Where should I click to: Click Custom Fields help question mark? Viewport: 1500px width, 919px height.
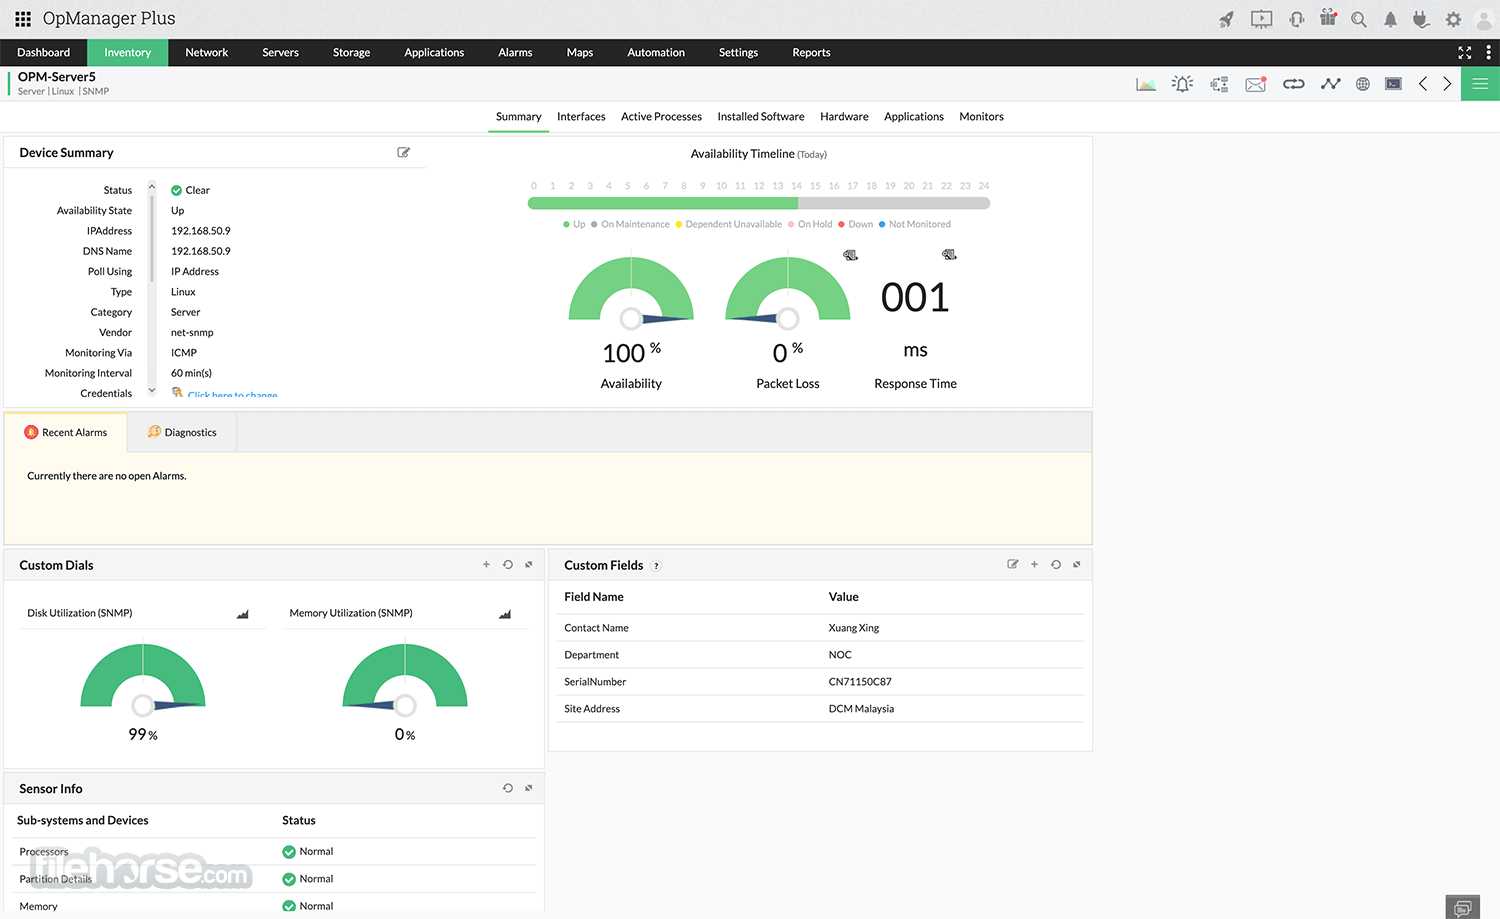(657, 566)
